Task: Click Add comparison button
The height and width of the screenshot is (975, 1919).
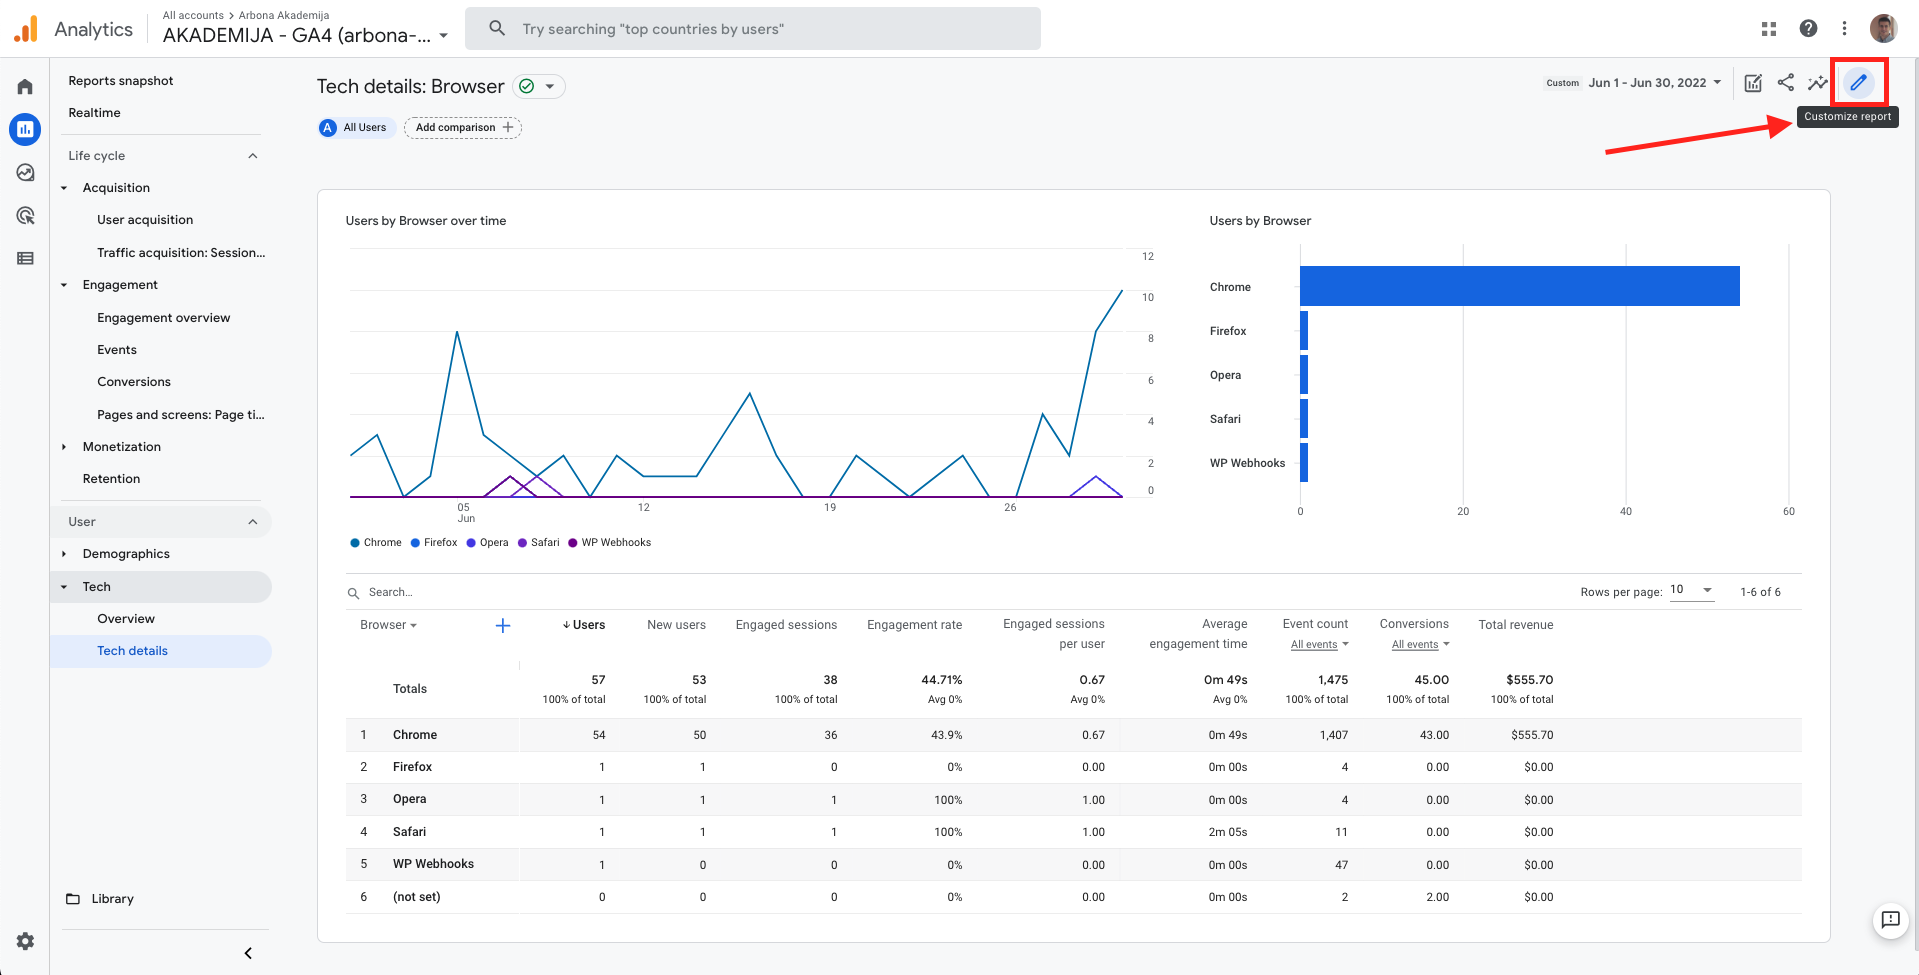Action: [463, 128]
